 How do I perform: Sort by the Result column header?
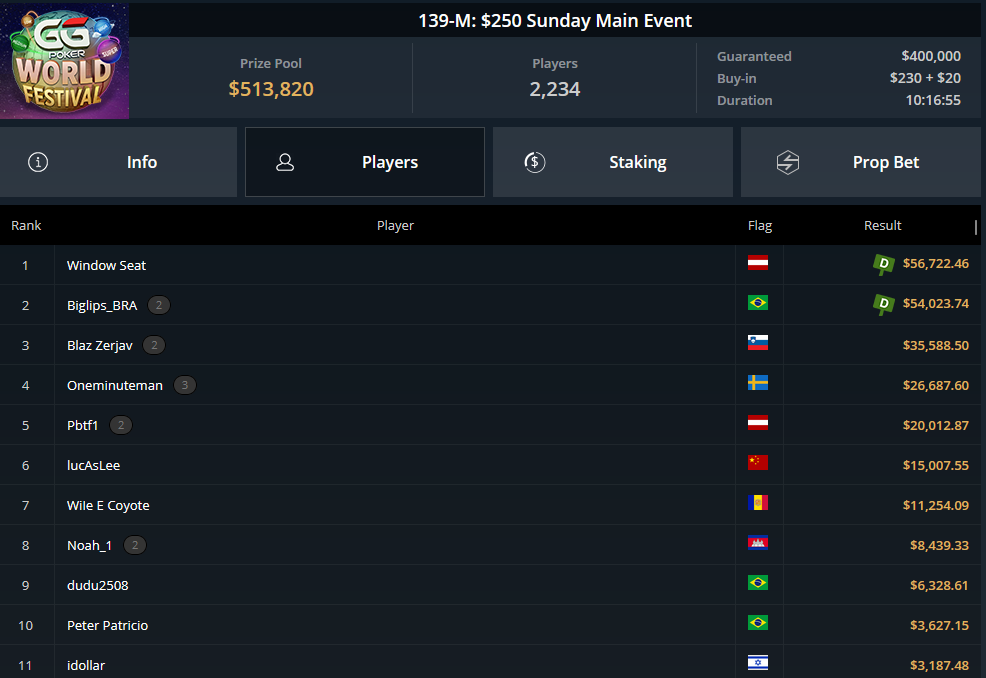coord(882,225)
